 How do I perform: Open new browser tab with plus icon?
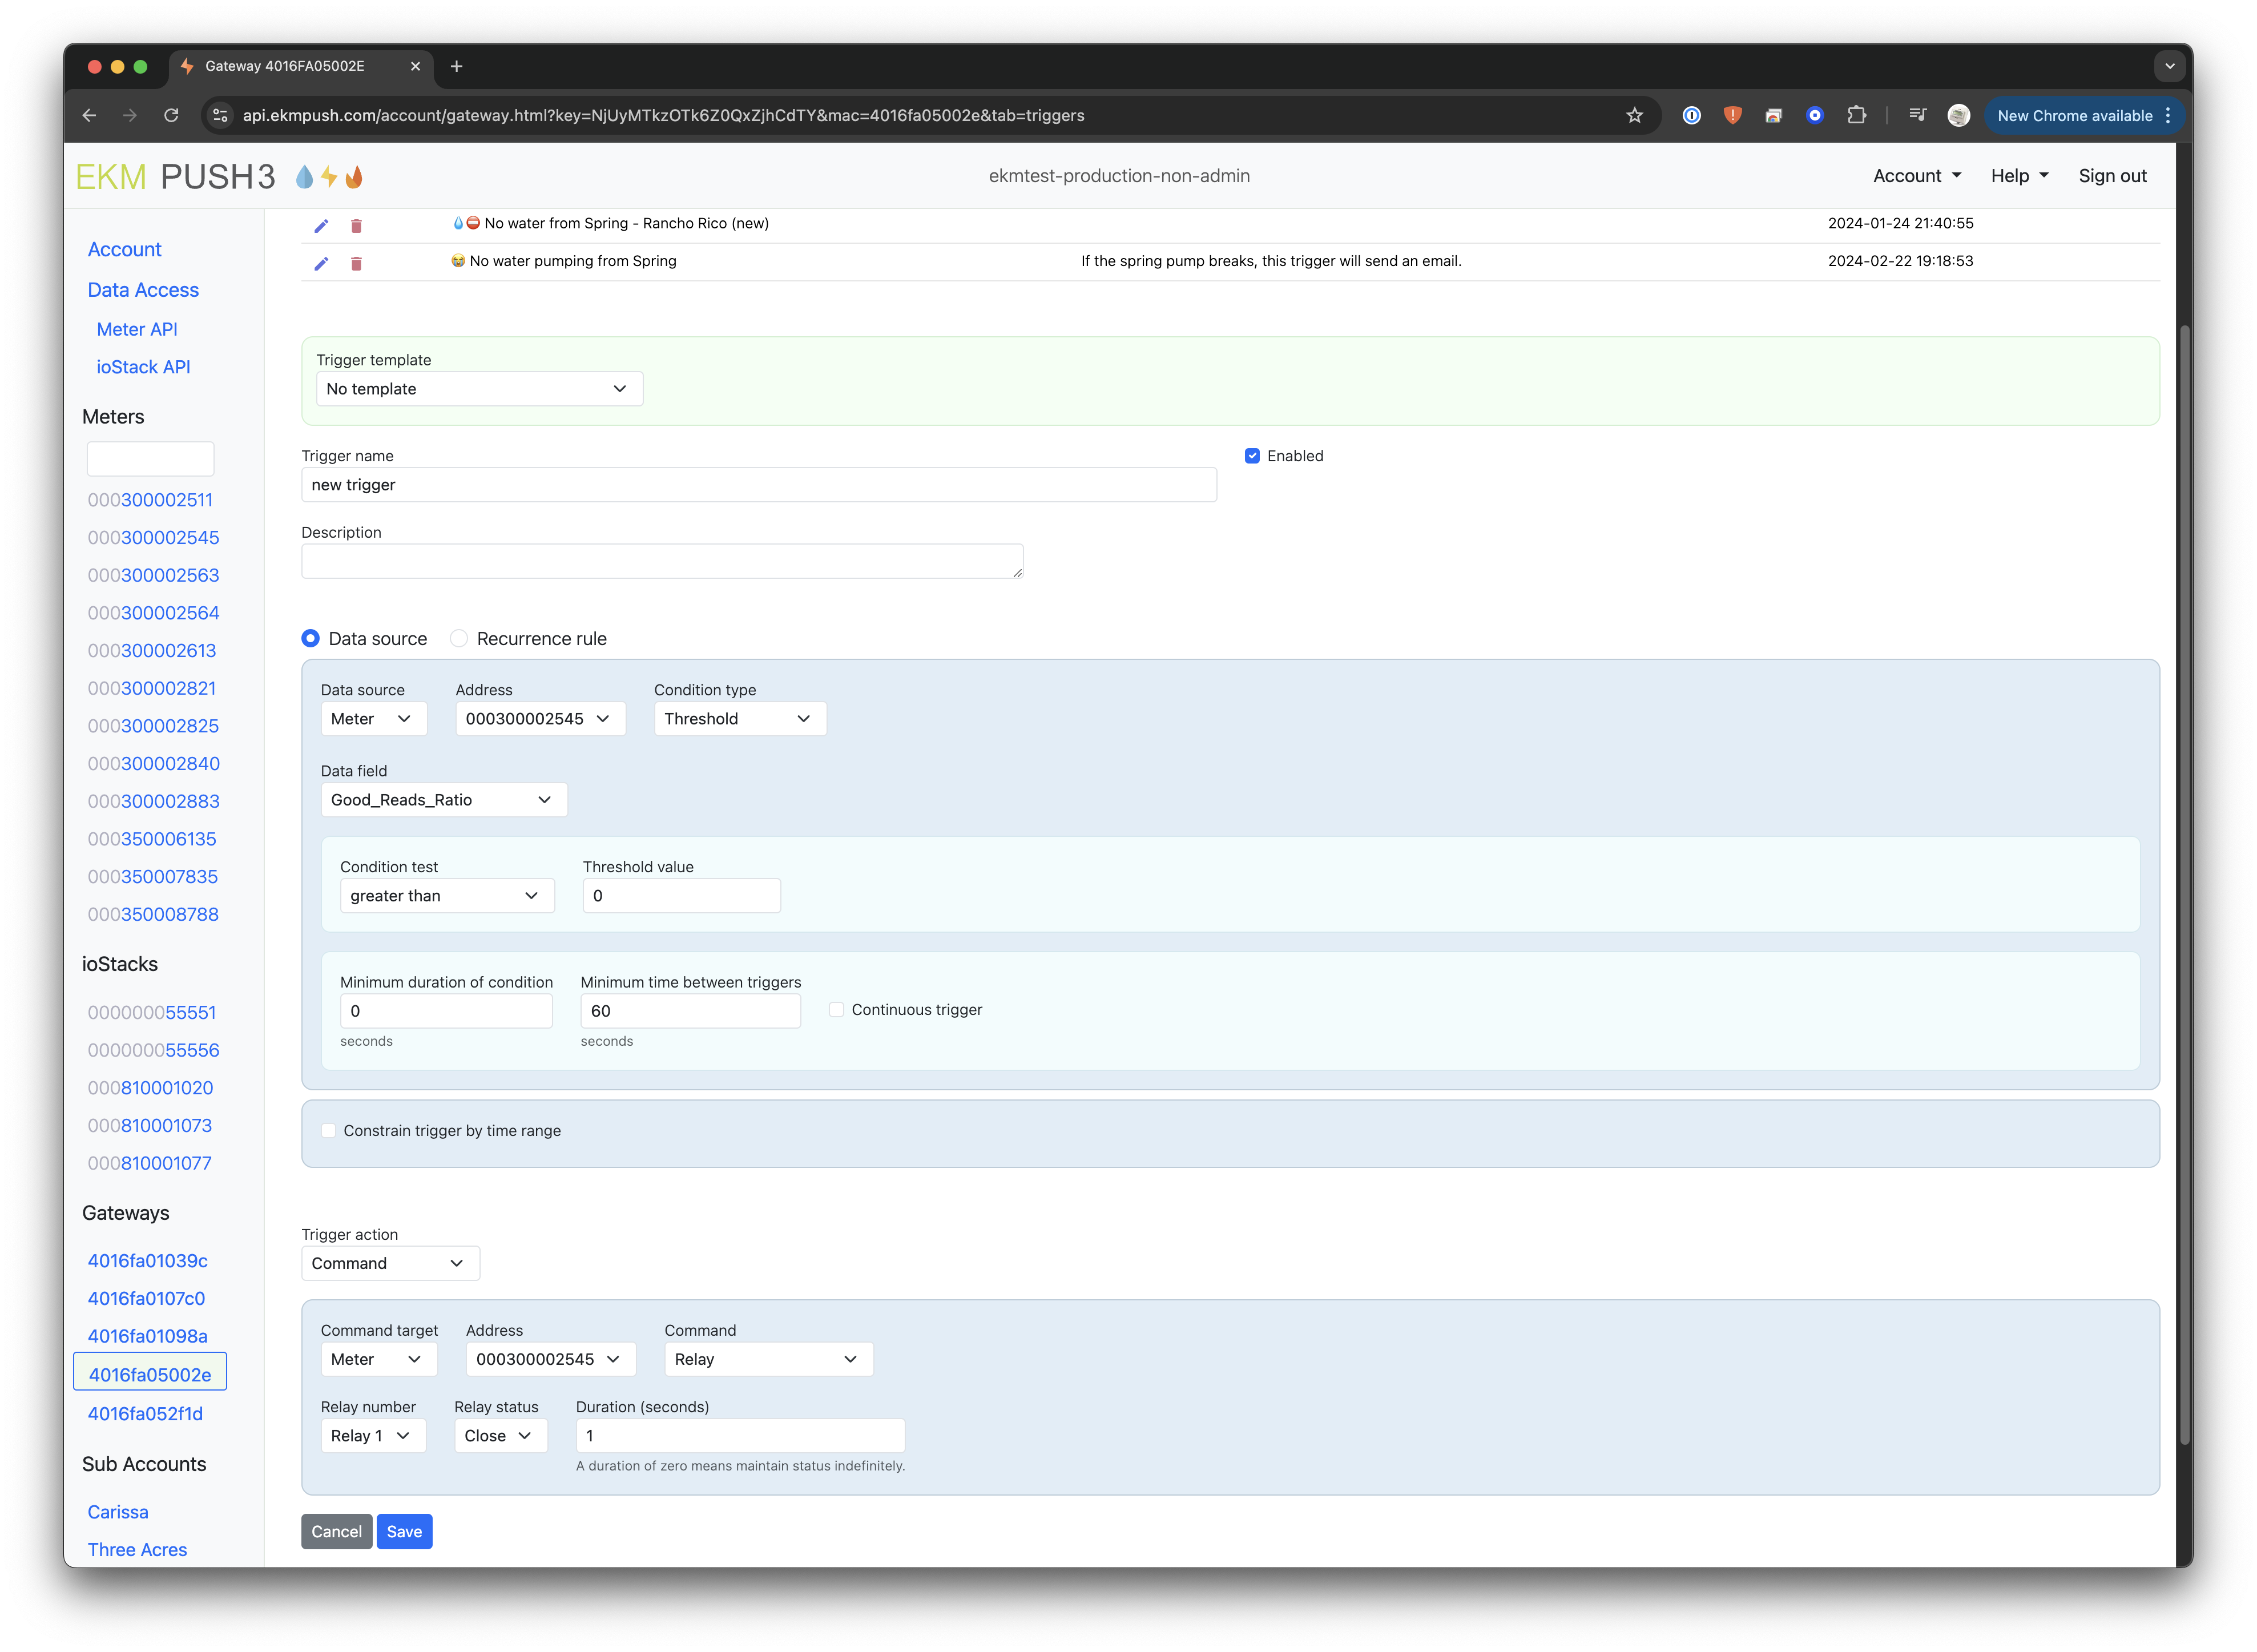(457, 66)
